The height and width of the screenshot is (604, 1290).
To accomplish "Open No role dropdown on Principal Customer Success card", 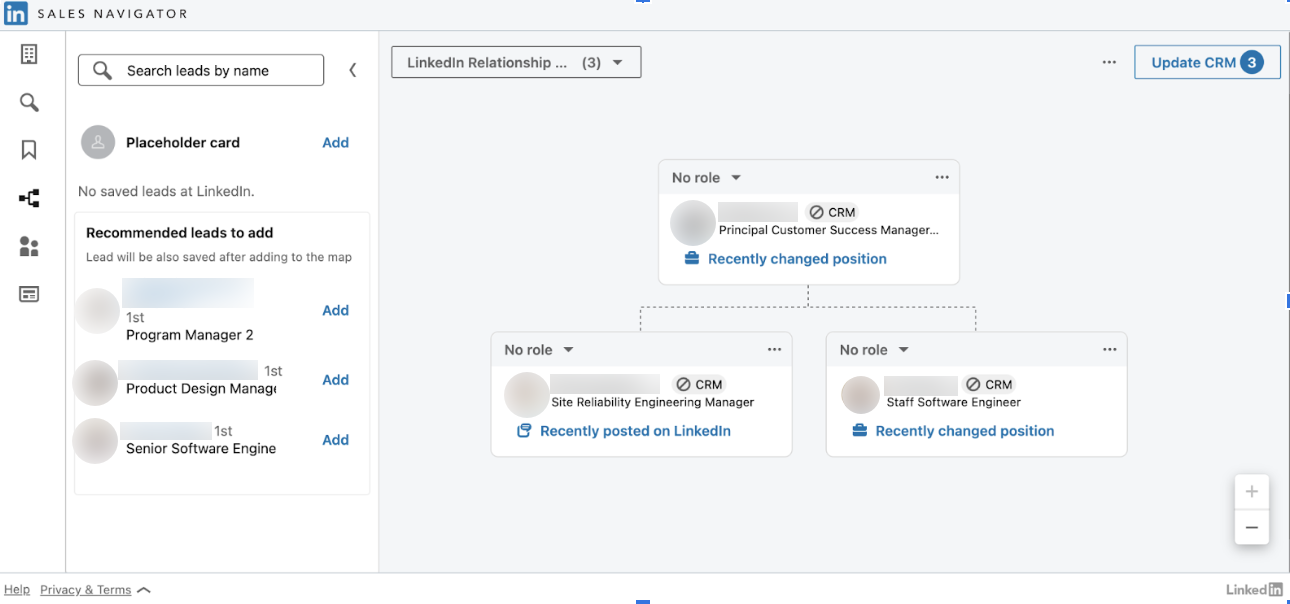I will click(x=706, y=178).
